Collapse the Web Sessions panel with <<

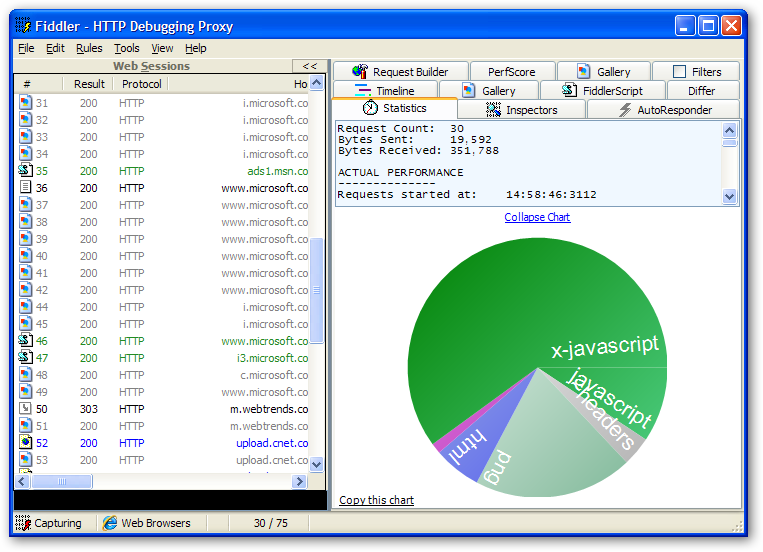tap(309, 66)
